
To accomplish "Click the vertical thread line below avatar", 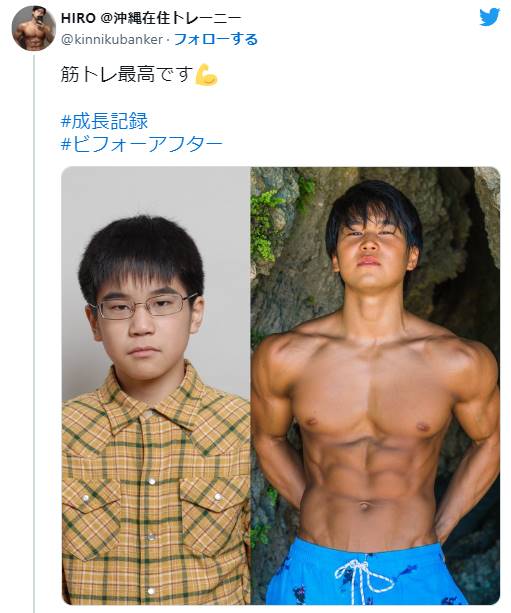I will (x=34, y=332).
